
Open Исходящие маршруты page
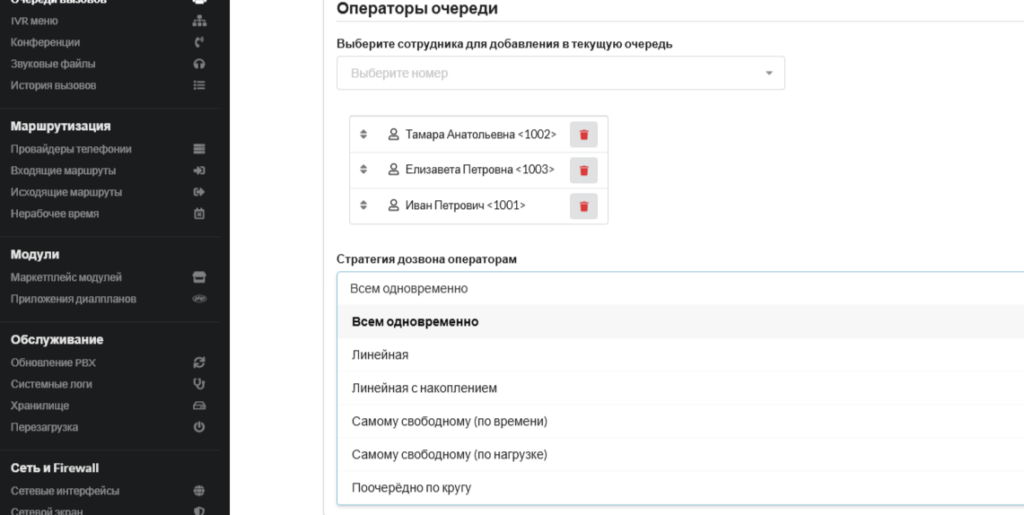pyautogui.click(x=66, y=192)
